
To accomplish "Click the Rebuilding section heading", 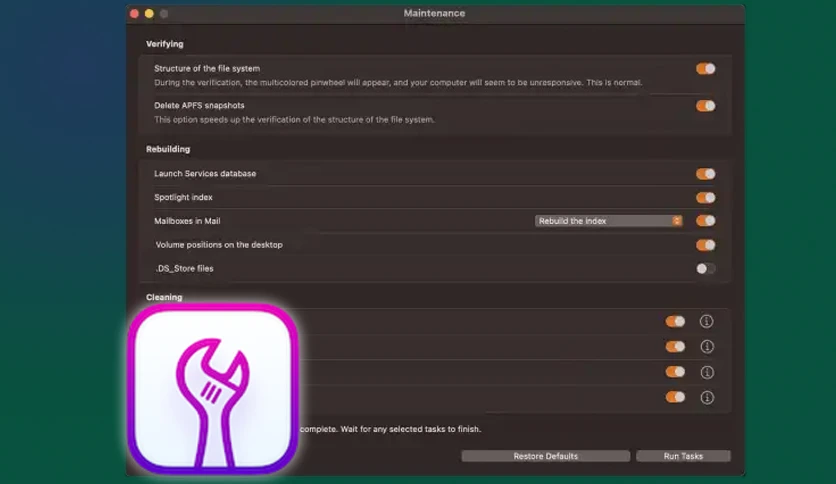I will pyautogui.click(x=168, y=149).
